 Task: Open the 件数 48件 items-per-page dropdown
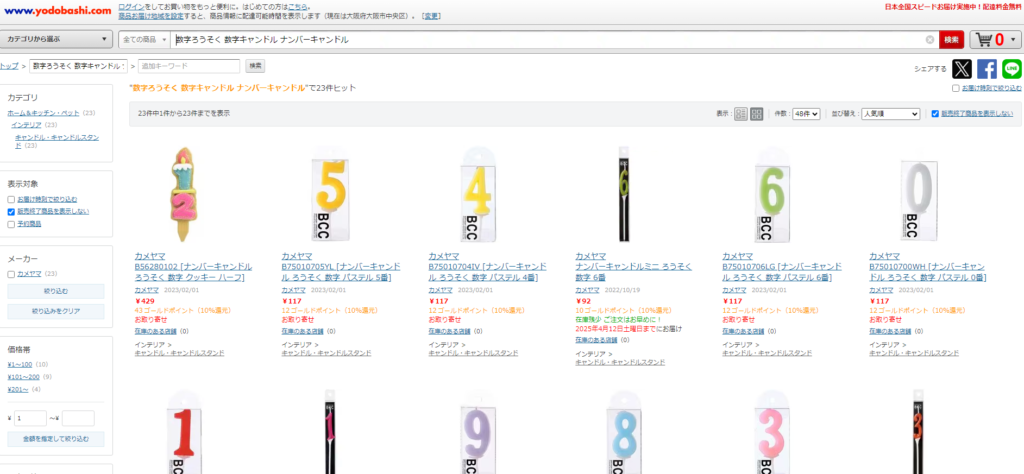[806, 114]
